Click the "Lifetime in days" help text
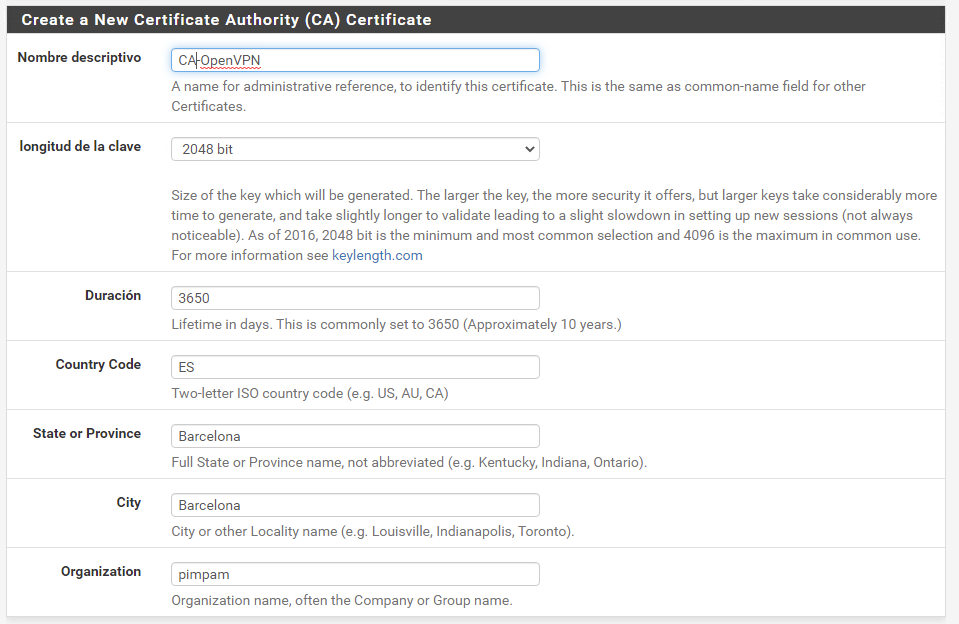Viewport: 959px width, 624px height. [x=396, y=325]
